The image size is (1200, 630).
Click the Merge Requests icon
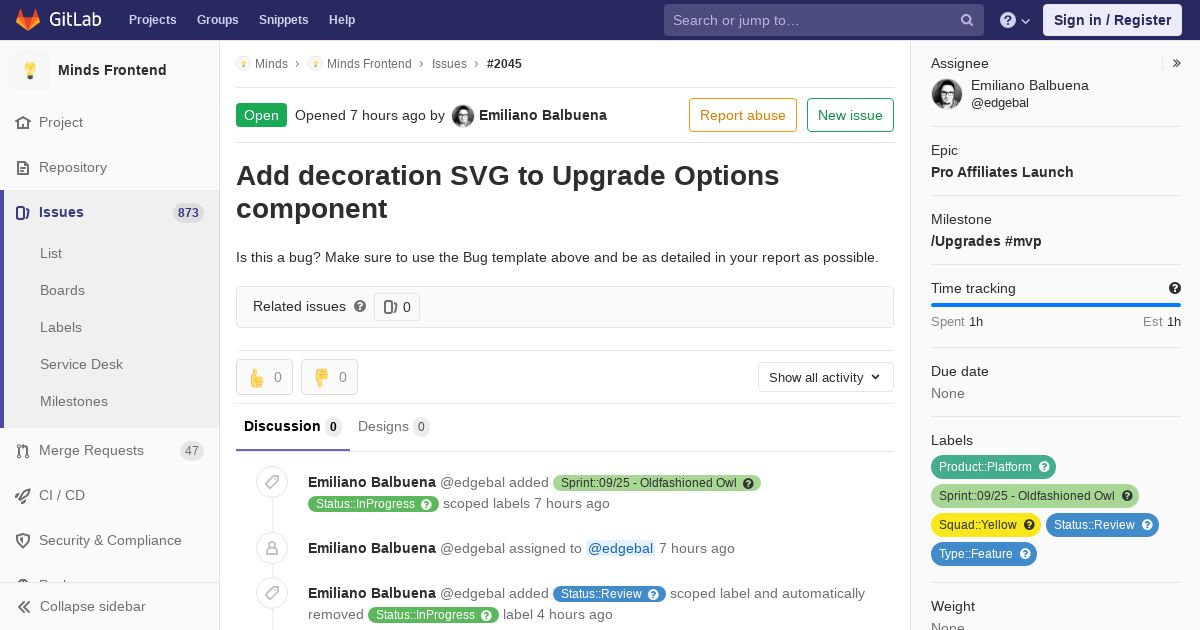click(23, 451)
